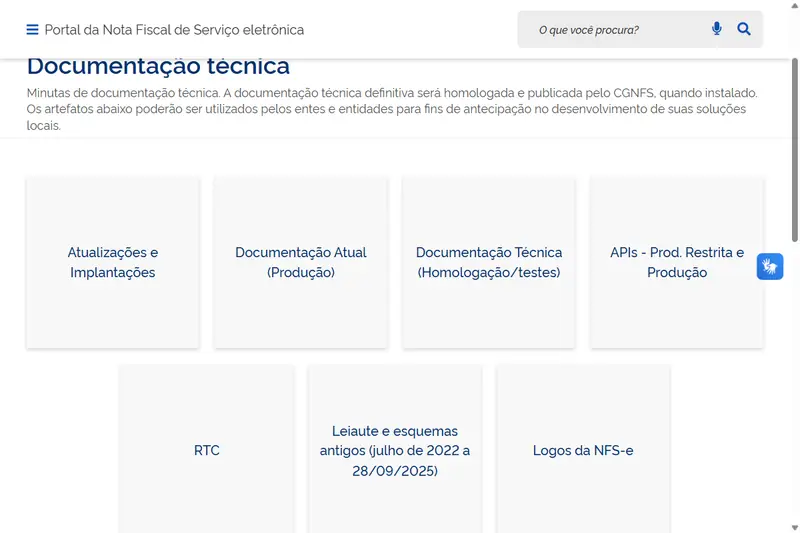Click the 'Documentação técnica' heading
This screenshot has height=533, width=800.
point(158,66)
